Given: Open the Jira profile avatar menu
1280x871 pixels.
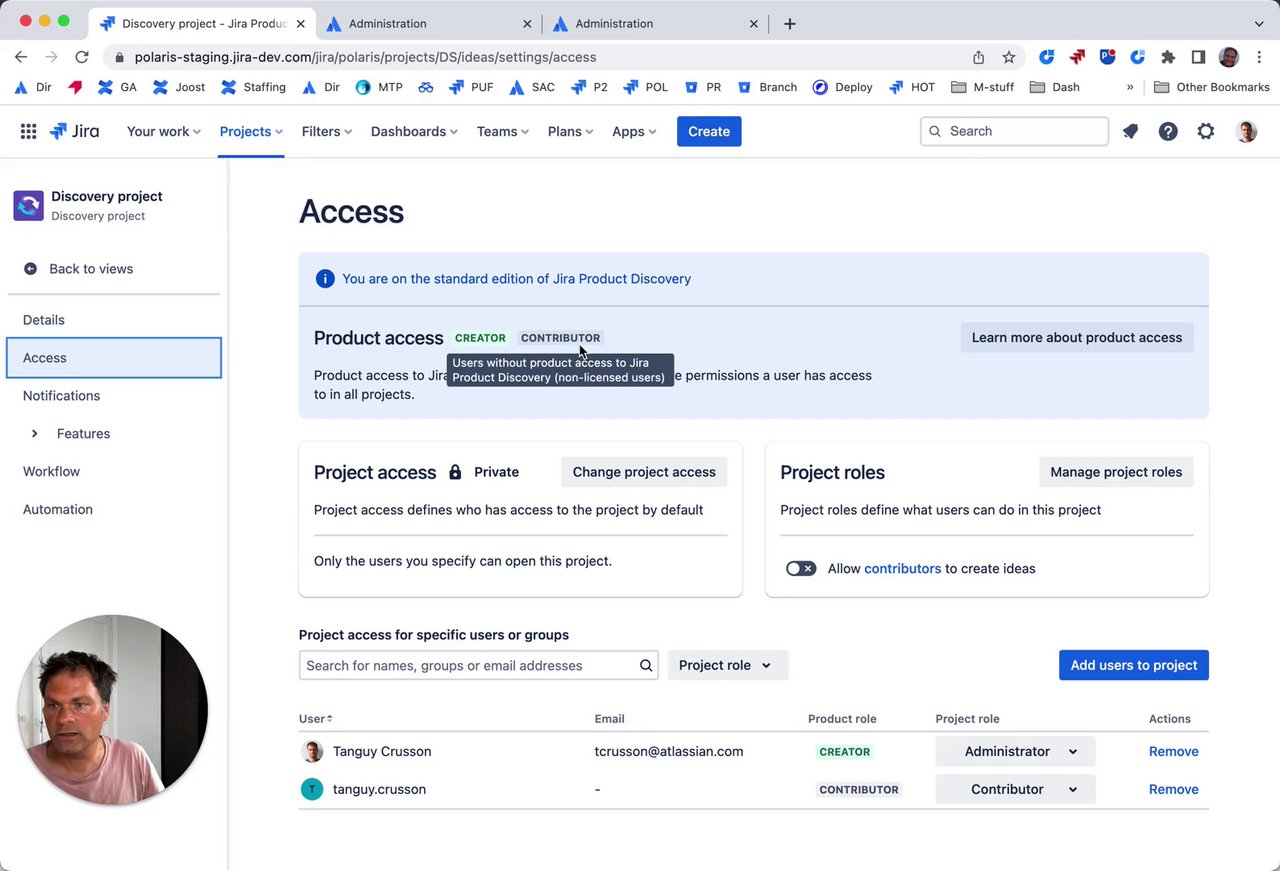Looking at the screenshot, I should coord(1246,131).
